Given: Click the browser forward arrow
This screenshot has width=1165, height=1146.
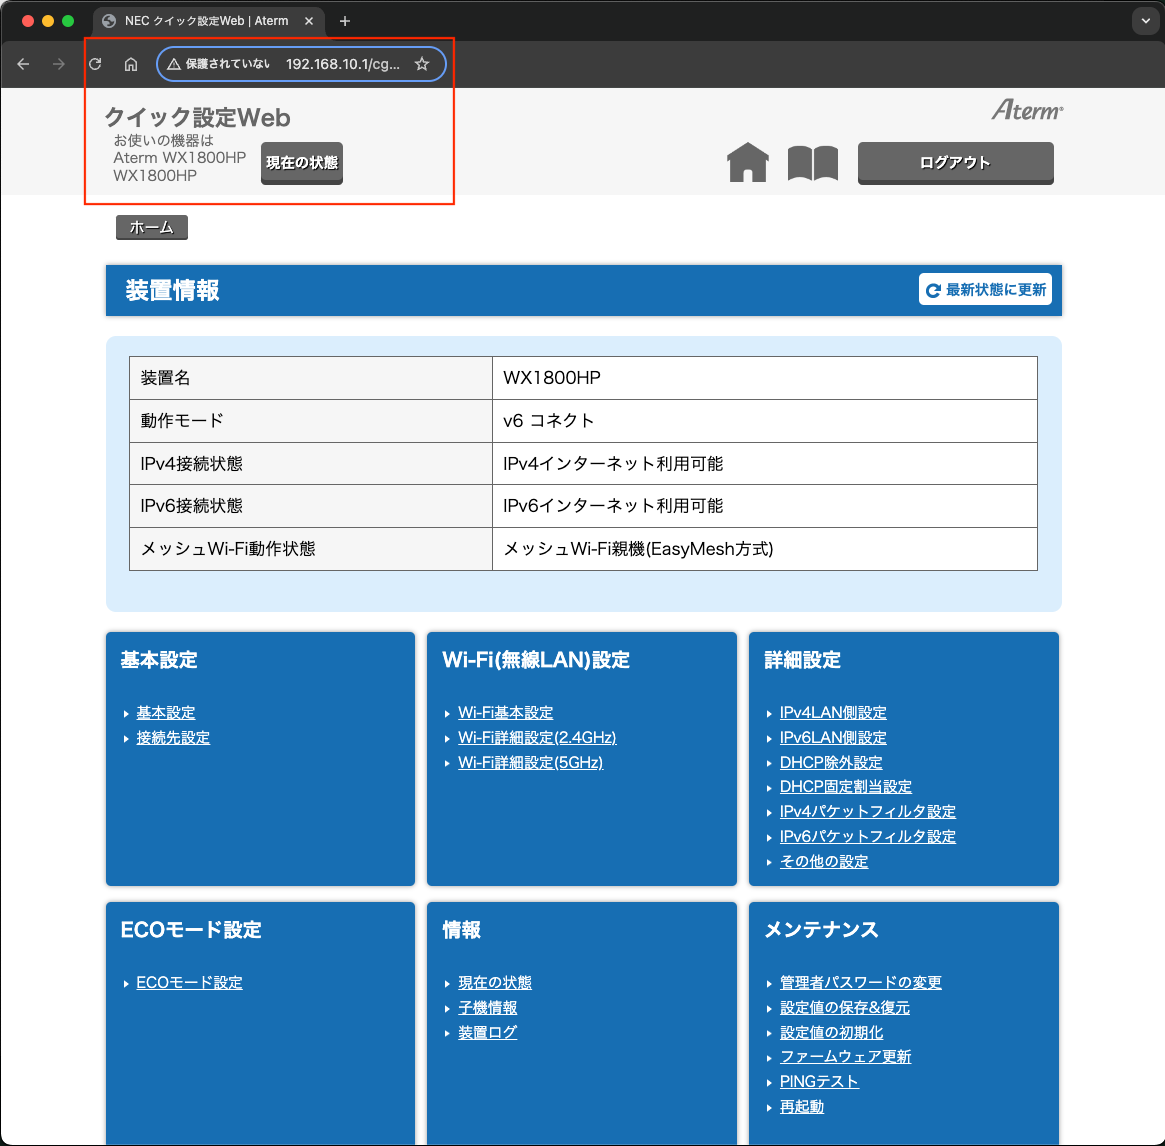Looking at the screenshot, I should pos(59,64).
